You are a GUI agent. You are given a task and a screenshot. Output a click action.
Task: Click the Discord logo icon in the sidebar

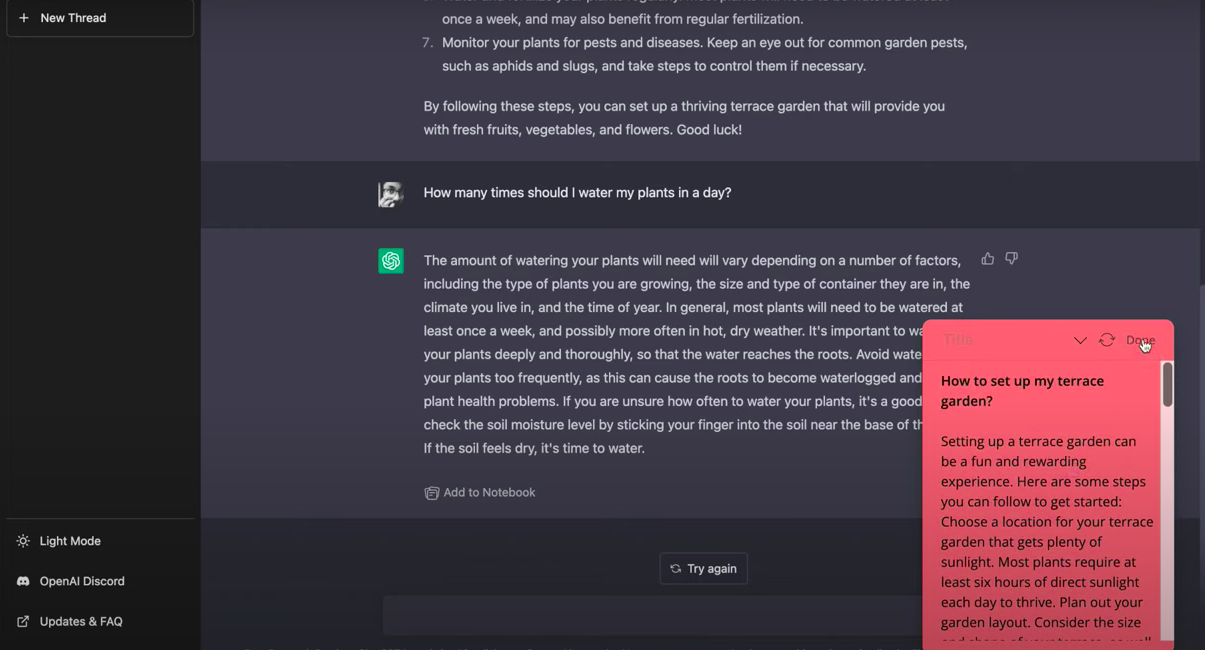pos(23,581)
